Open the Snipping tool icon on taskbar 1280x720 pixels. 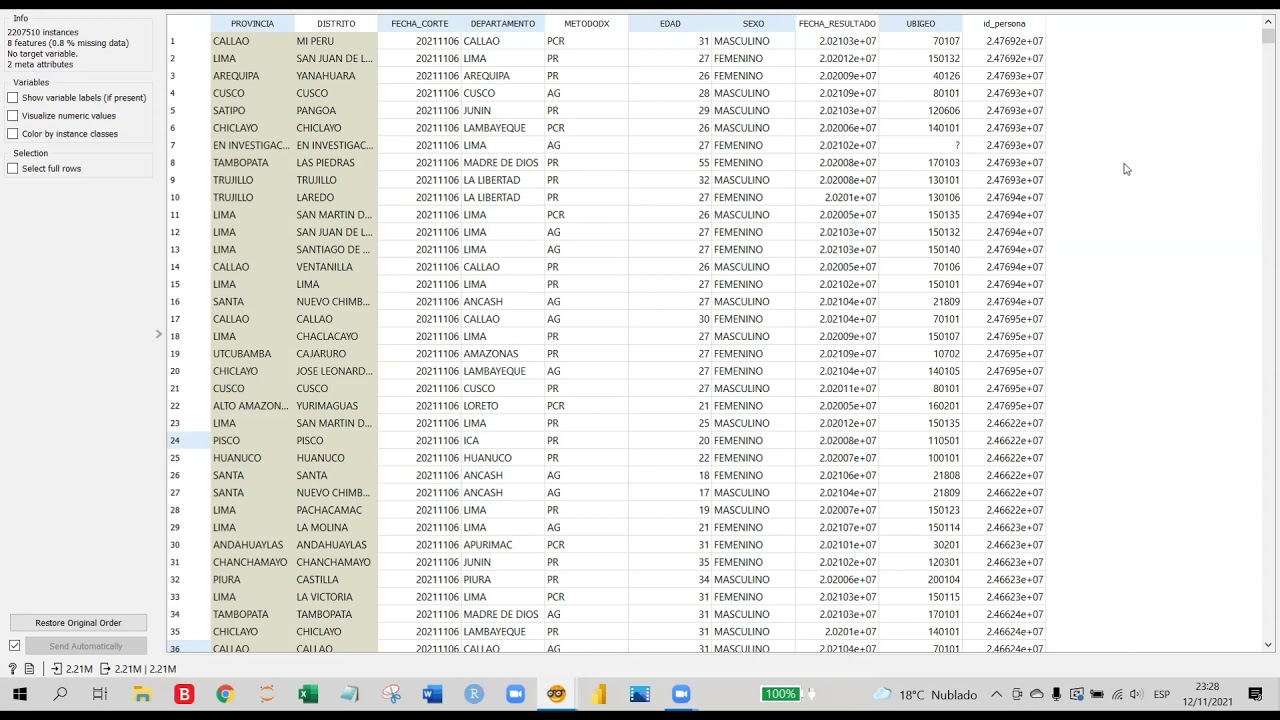(391, 694)
